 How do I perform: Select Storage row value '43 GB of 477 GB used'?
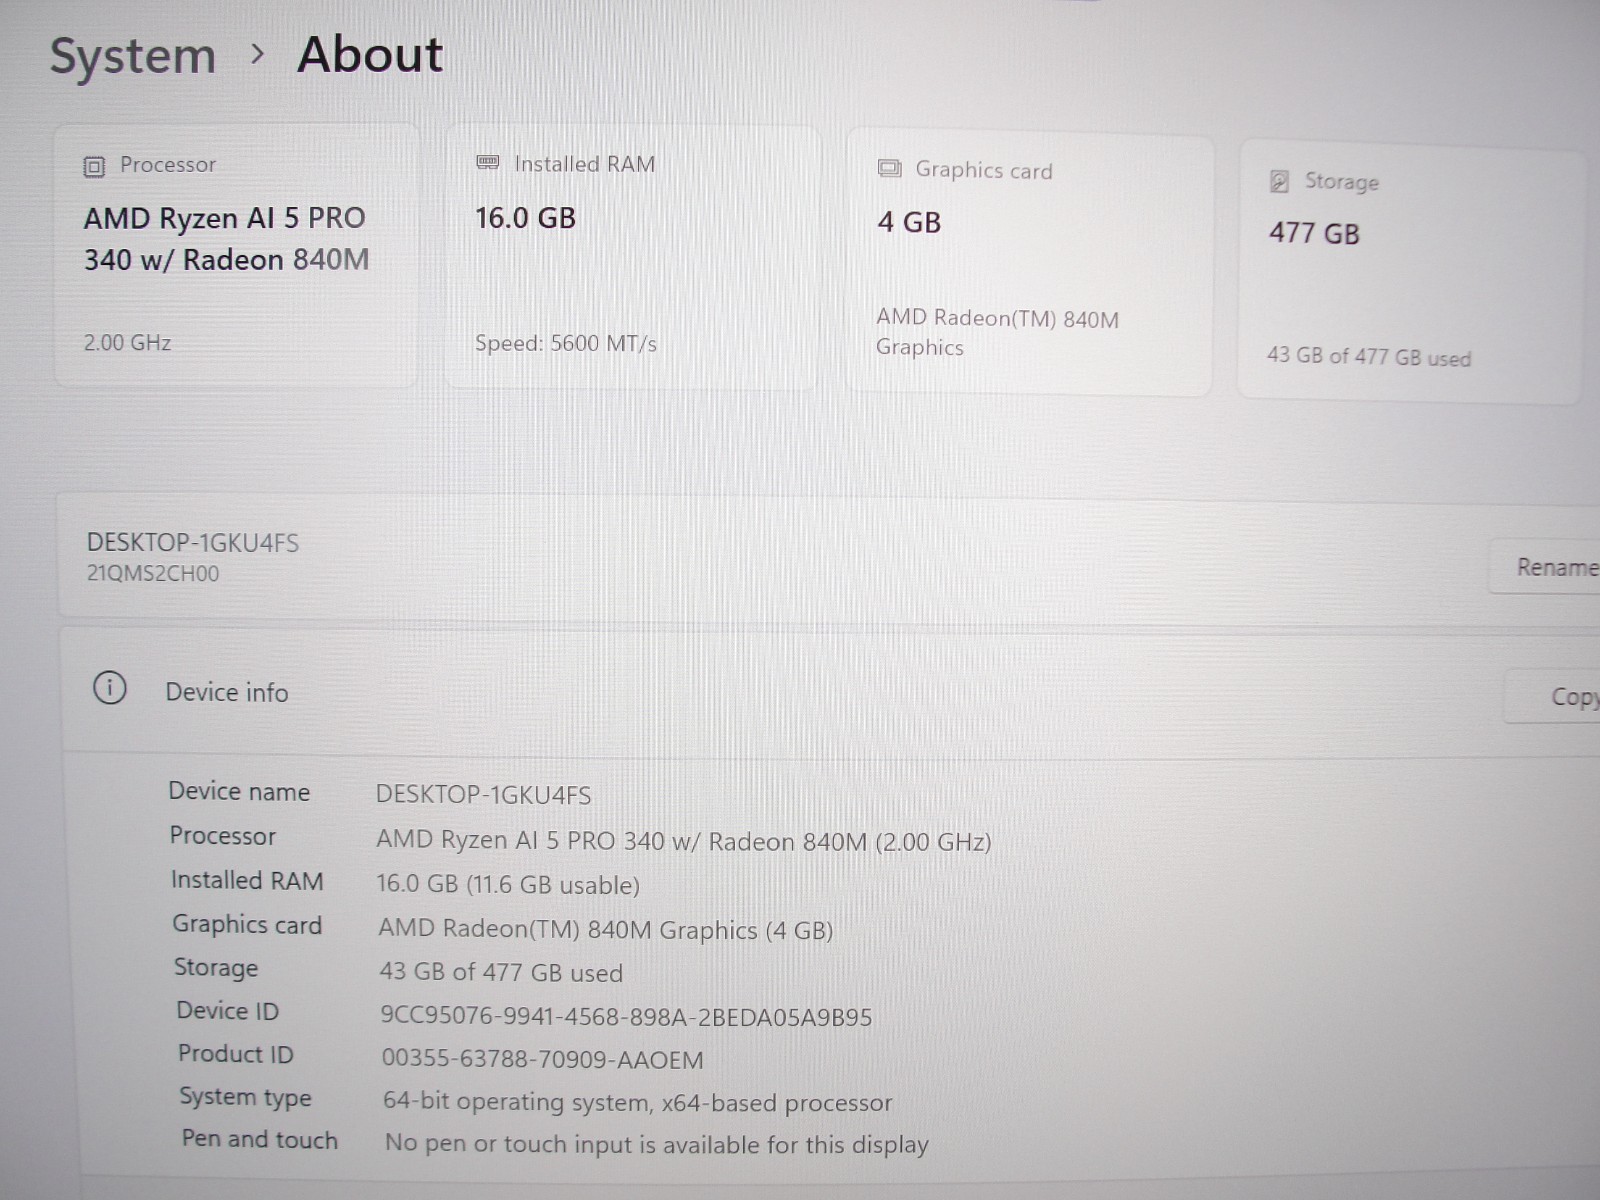point(501,972)
